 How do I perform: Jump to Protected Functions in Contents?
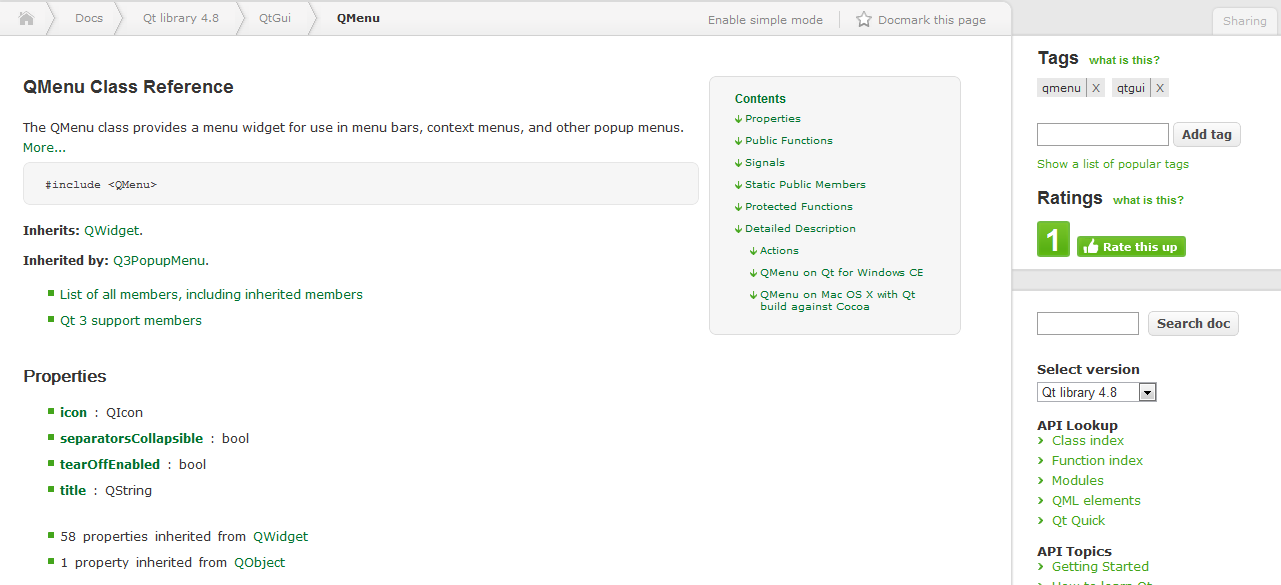(798, 207)
